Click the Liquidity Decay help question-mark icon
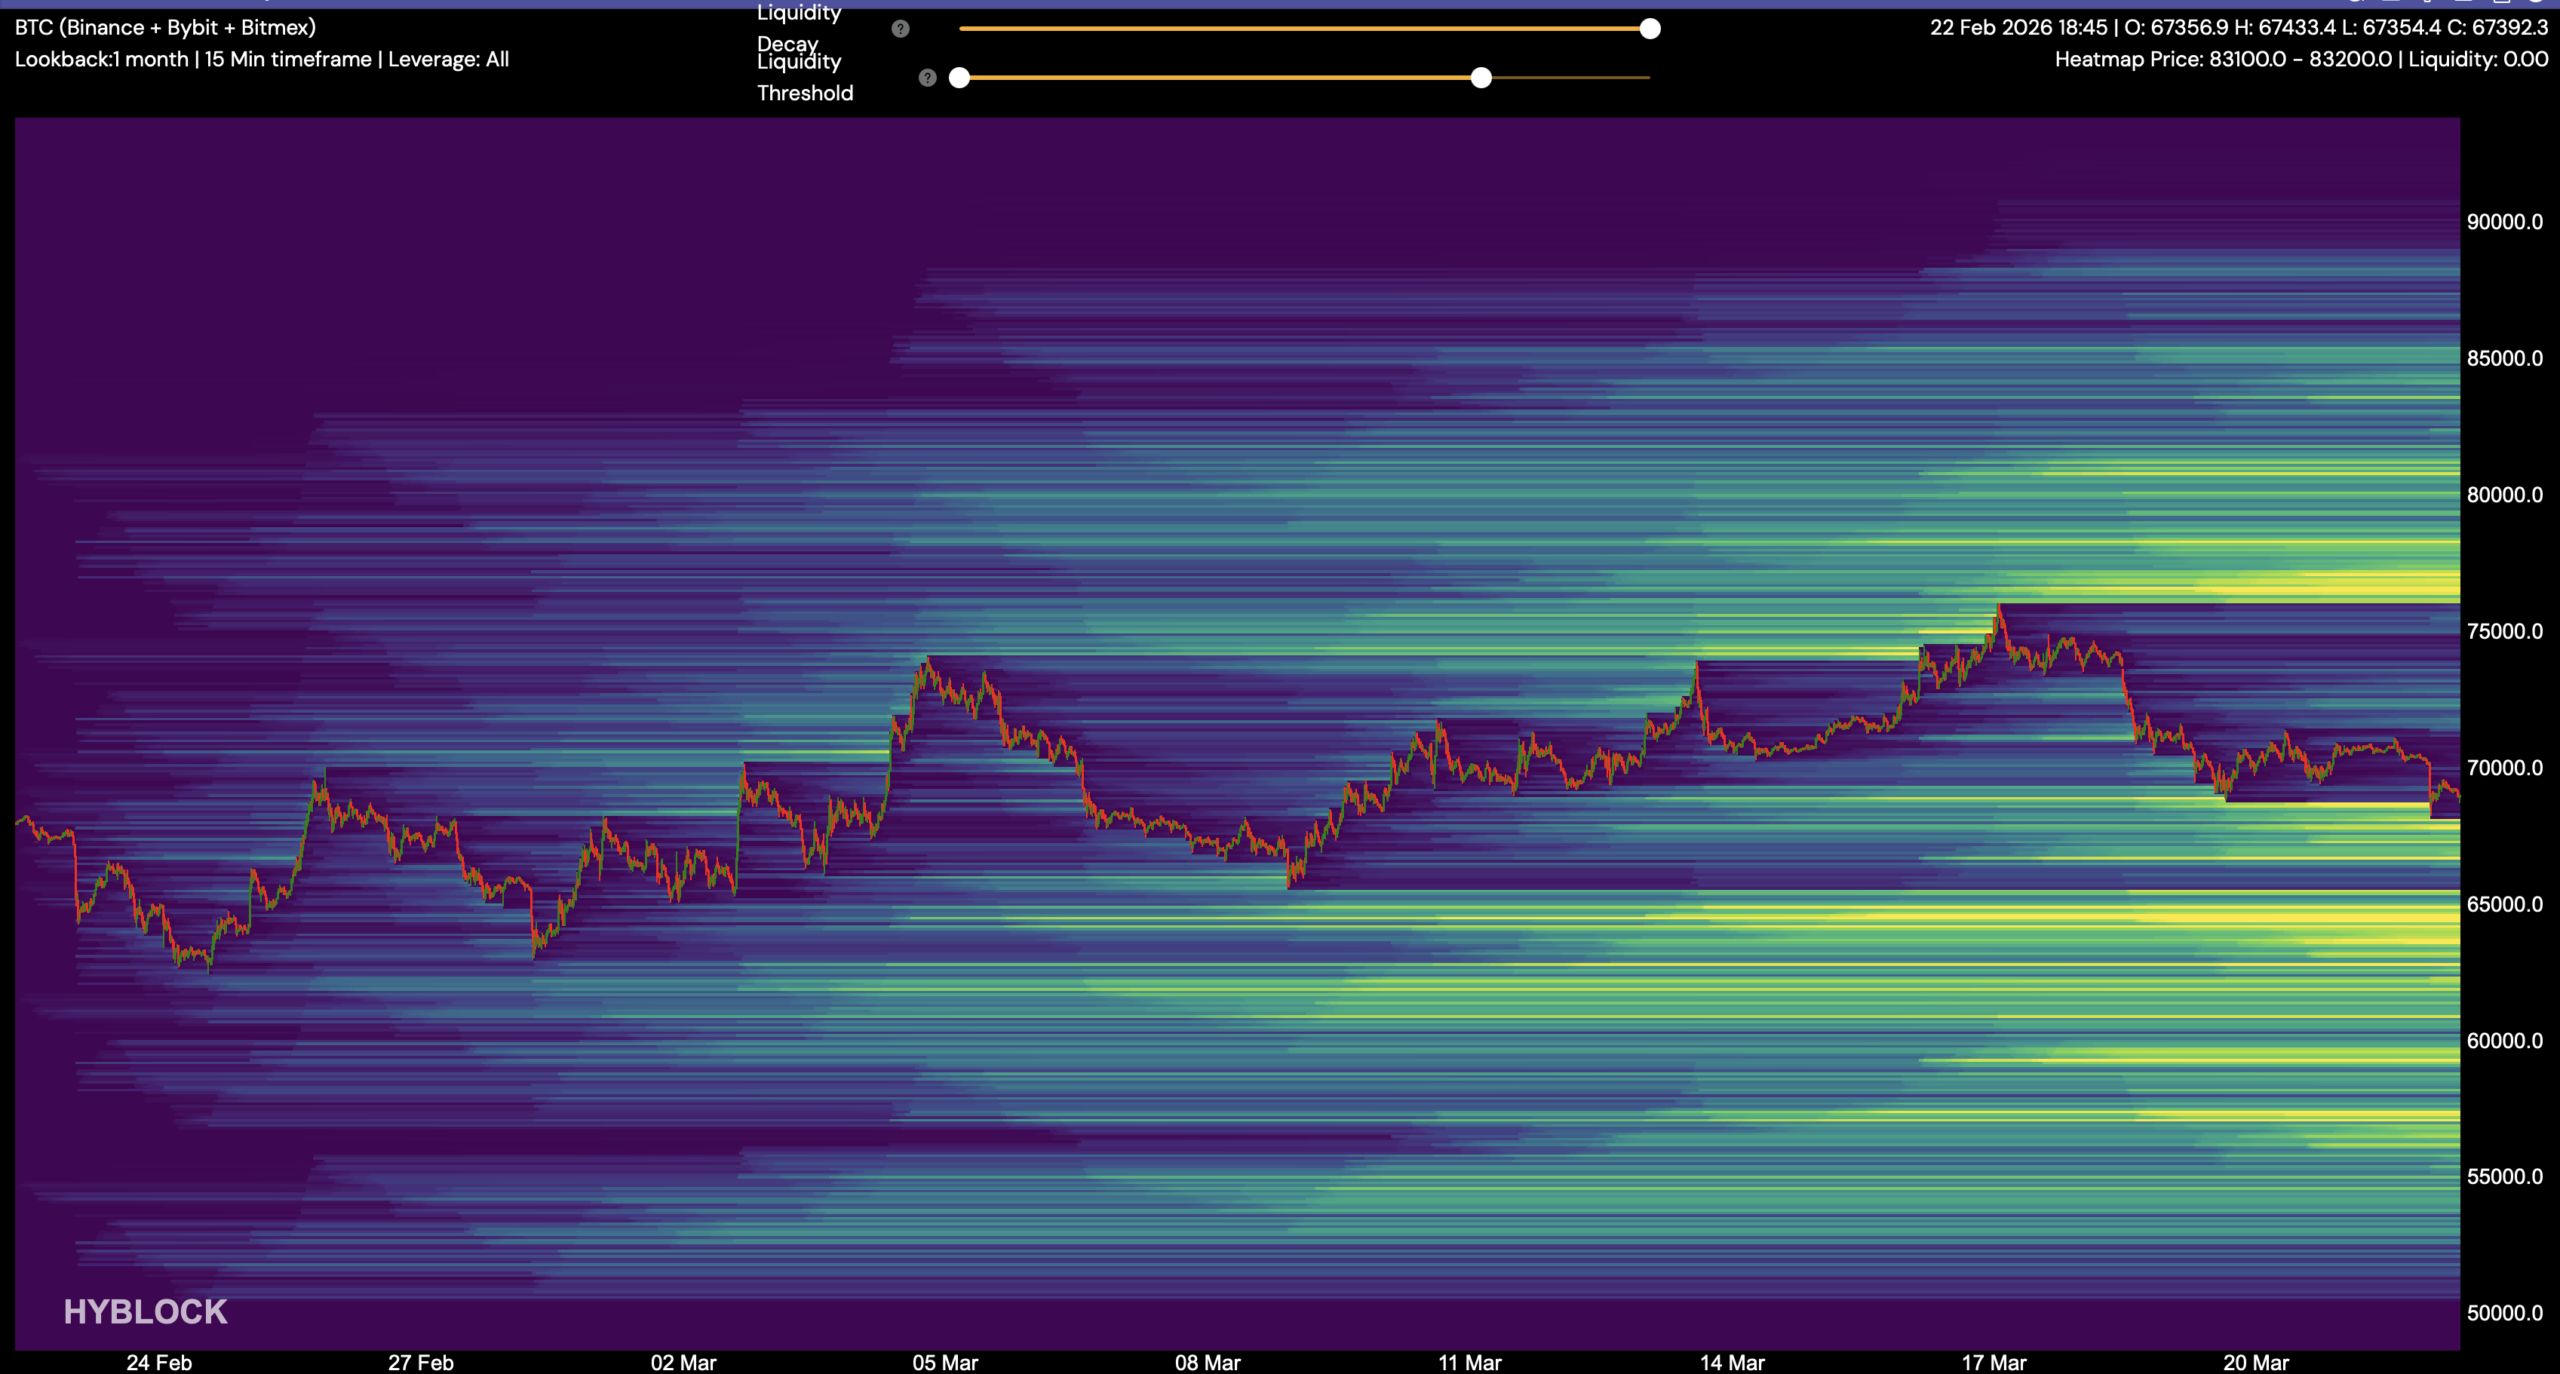Screen dimensions: 2560x1374 (900, 29)
